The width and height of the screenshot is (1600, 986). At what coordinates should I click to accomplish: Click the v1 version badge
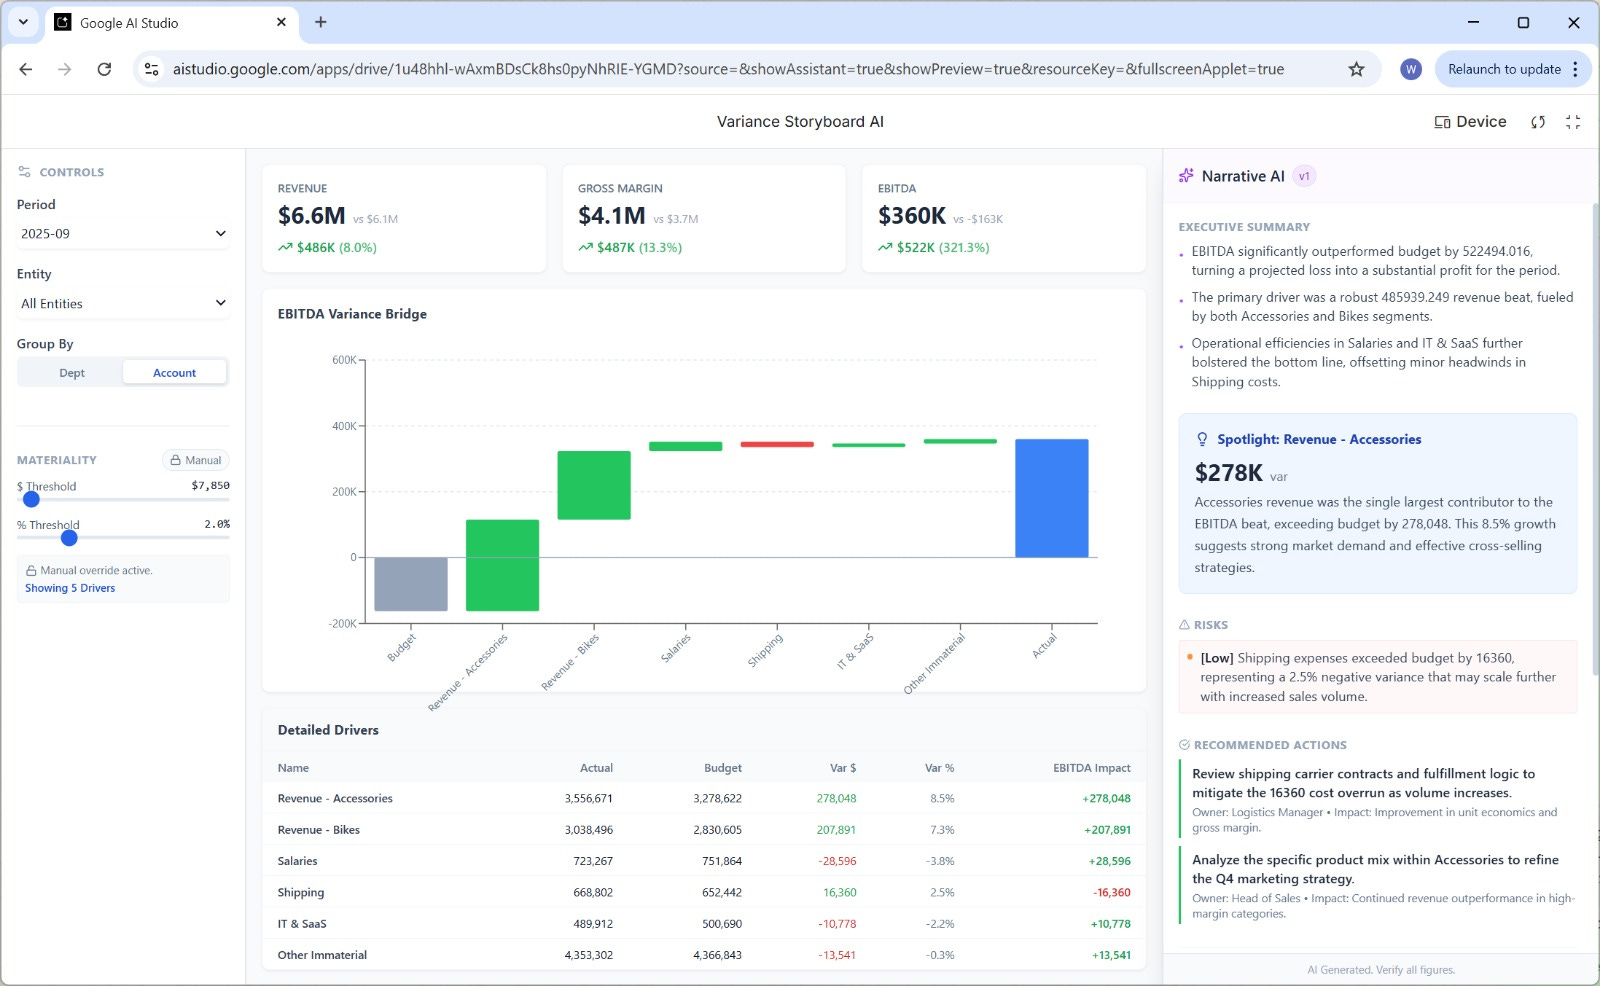1304,176
